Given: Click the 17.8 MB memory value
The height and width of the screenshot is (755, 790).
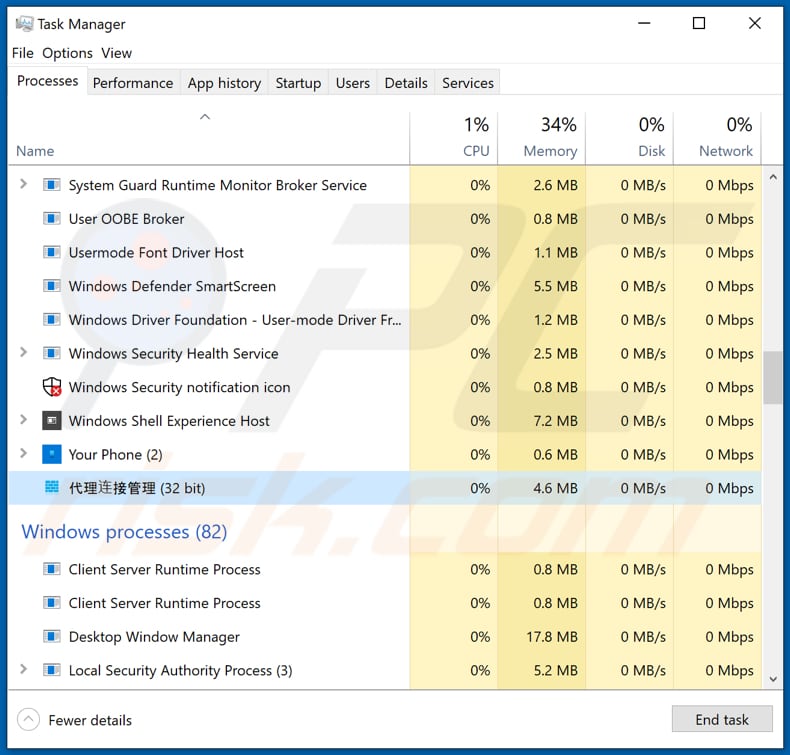Looking at the screenshot, I should tap(552, 637).
